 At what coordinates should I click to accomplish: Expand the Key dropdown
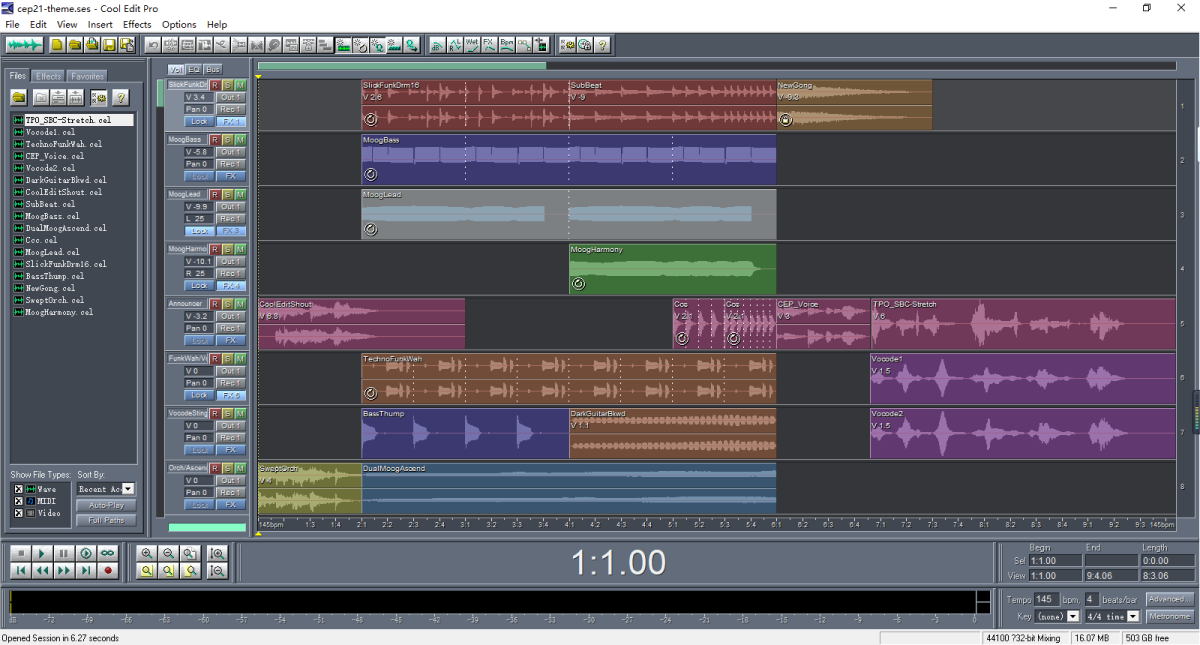tap(1072, 617)
